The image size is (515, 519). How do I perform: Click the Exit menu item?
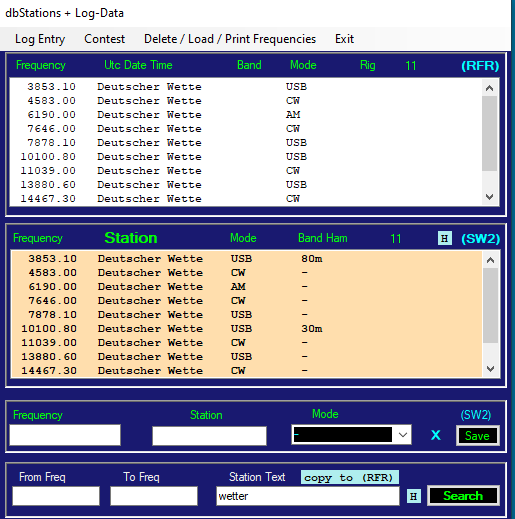click(344, 39)
